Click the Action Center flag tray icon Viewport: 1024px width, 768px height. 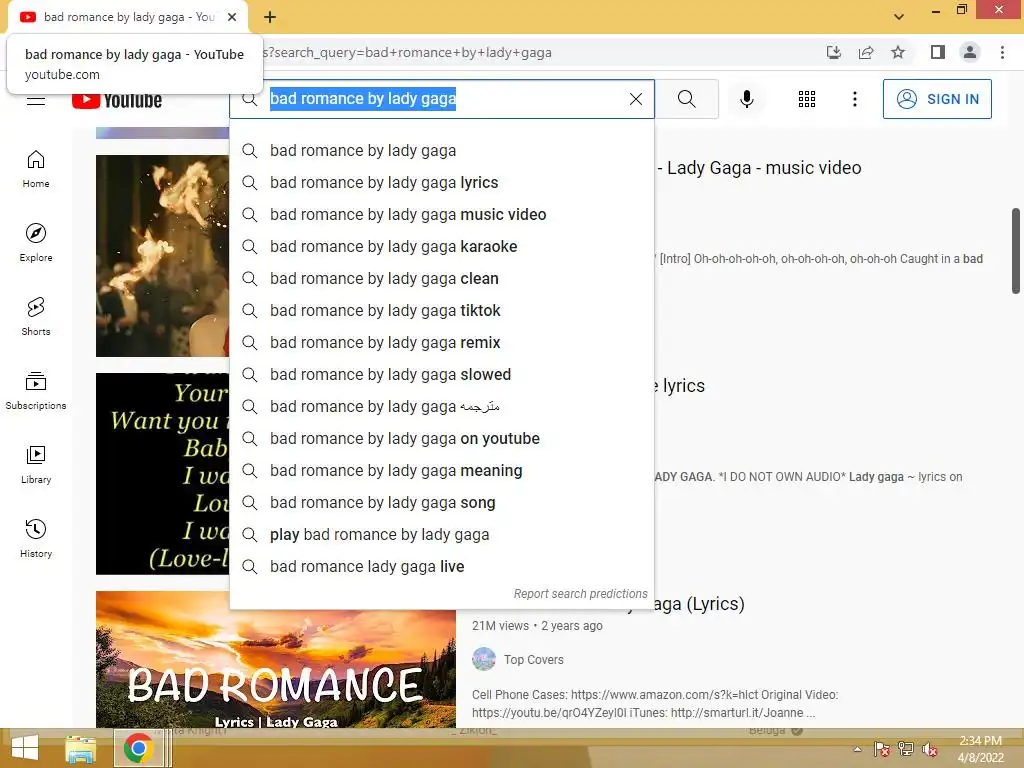click(x=881, y=749)
